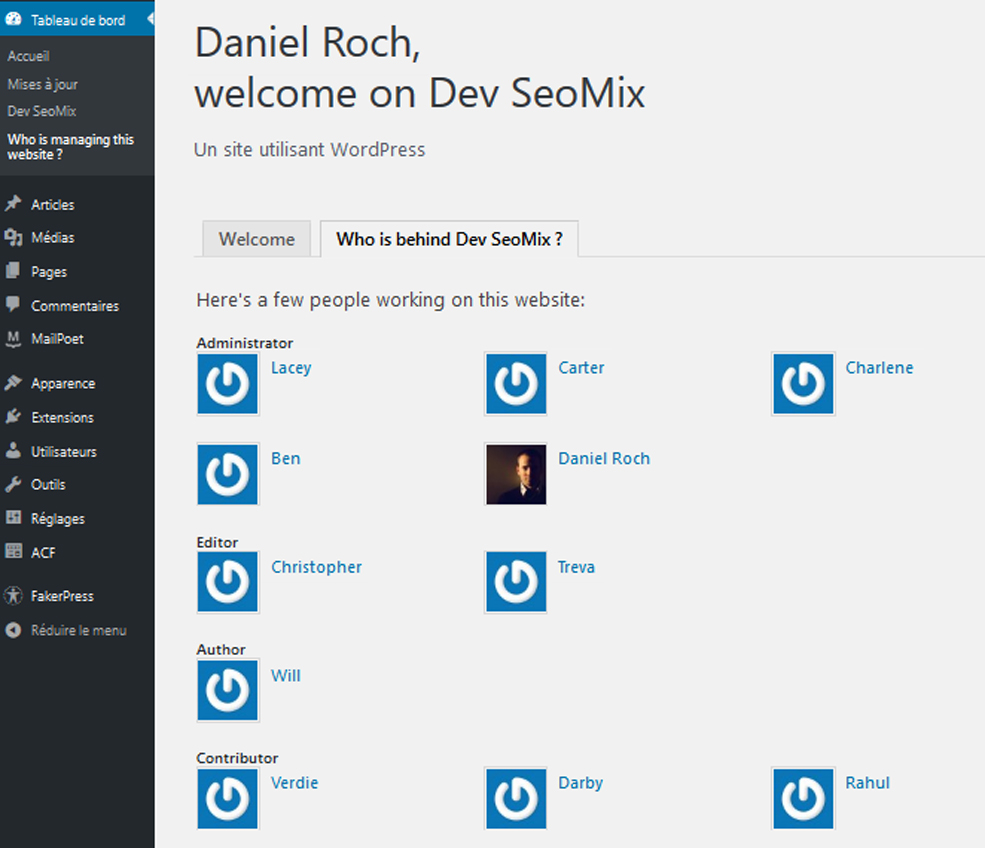Click the FakerPress icon
The height and width of the screenshot is (848, 985).
[13, 595]
